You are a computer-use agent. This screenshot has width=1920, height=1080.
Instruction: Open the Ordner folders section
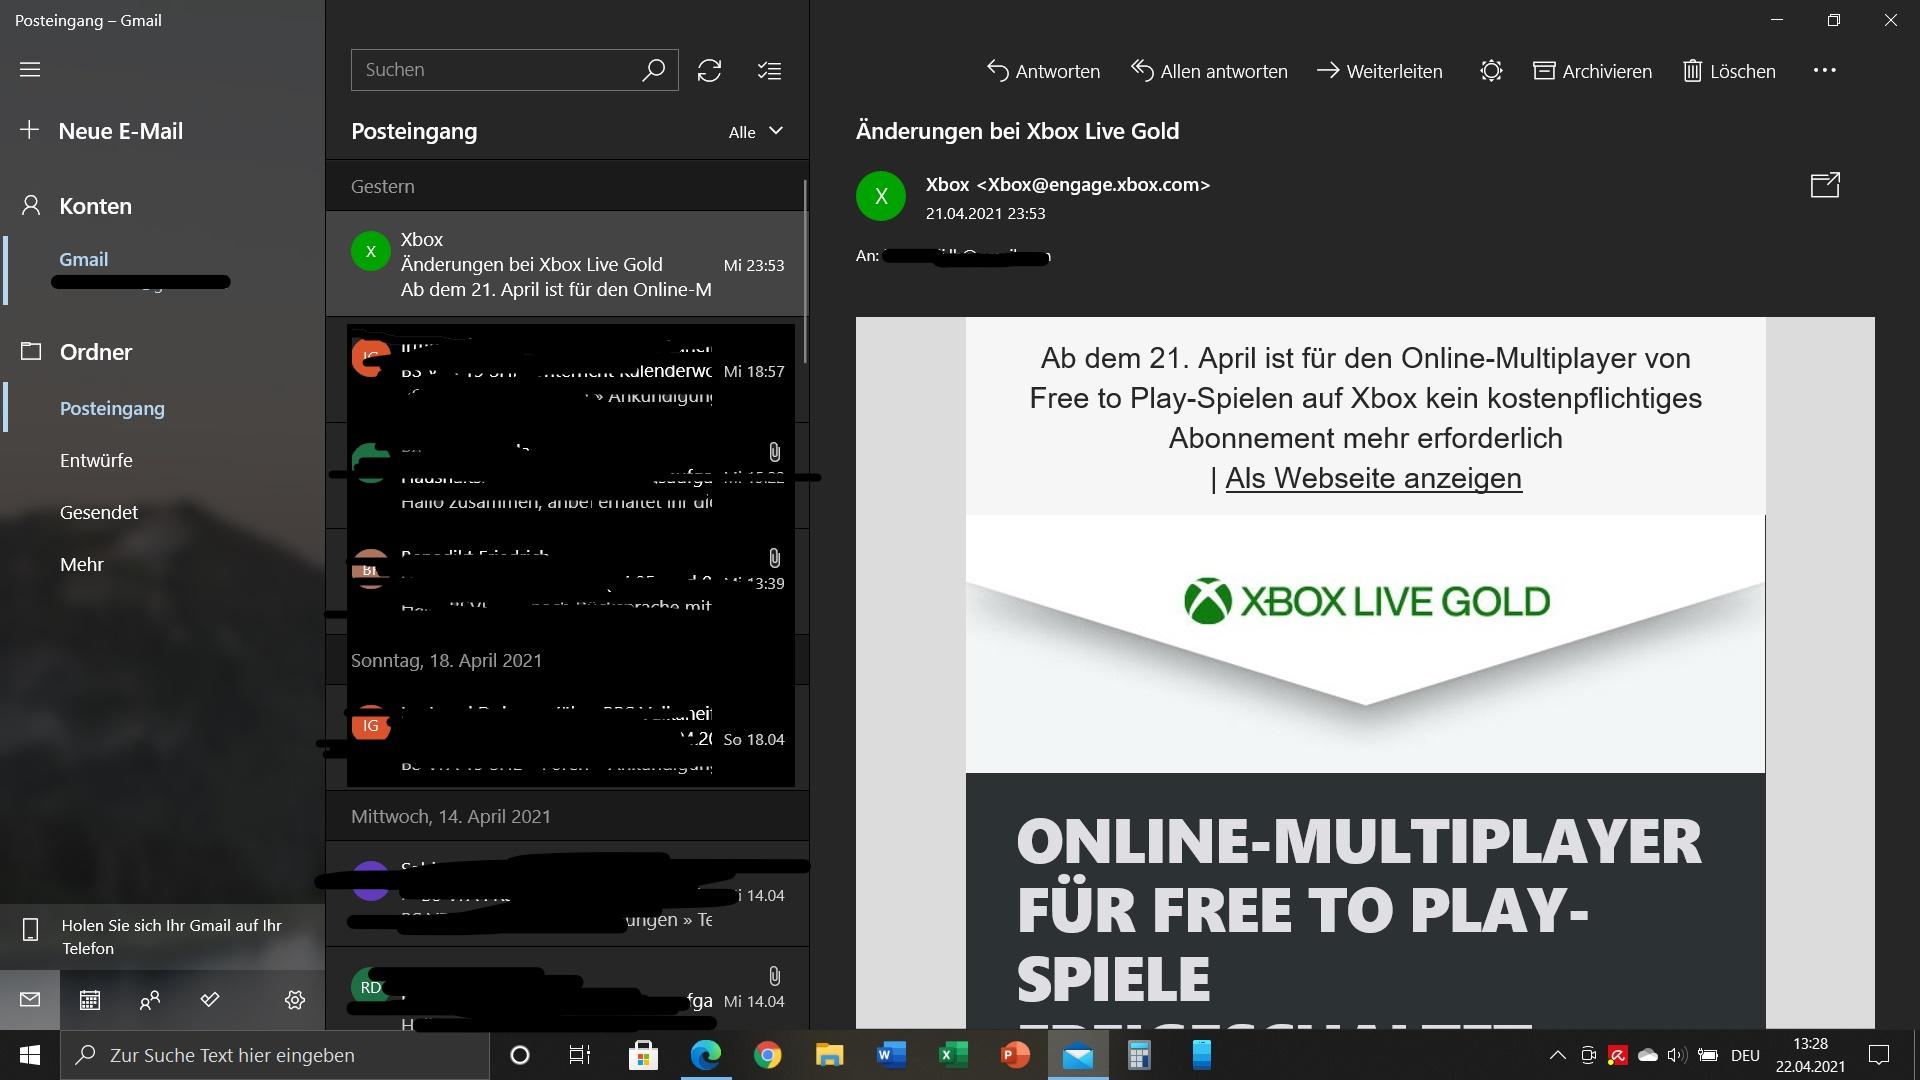click(x=96, y=352)
